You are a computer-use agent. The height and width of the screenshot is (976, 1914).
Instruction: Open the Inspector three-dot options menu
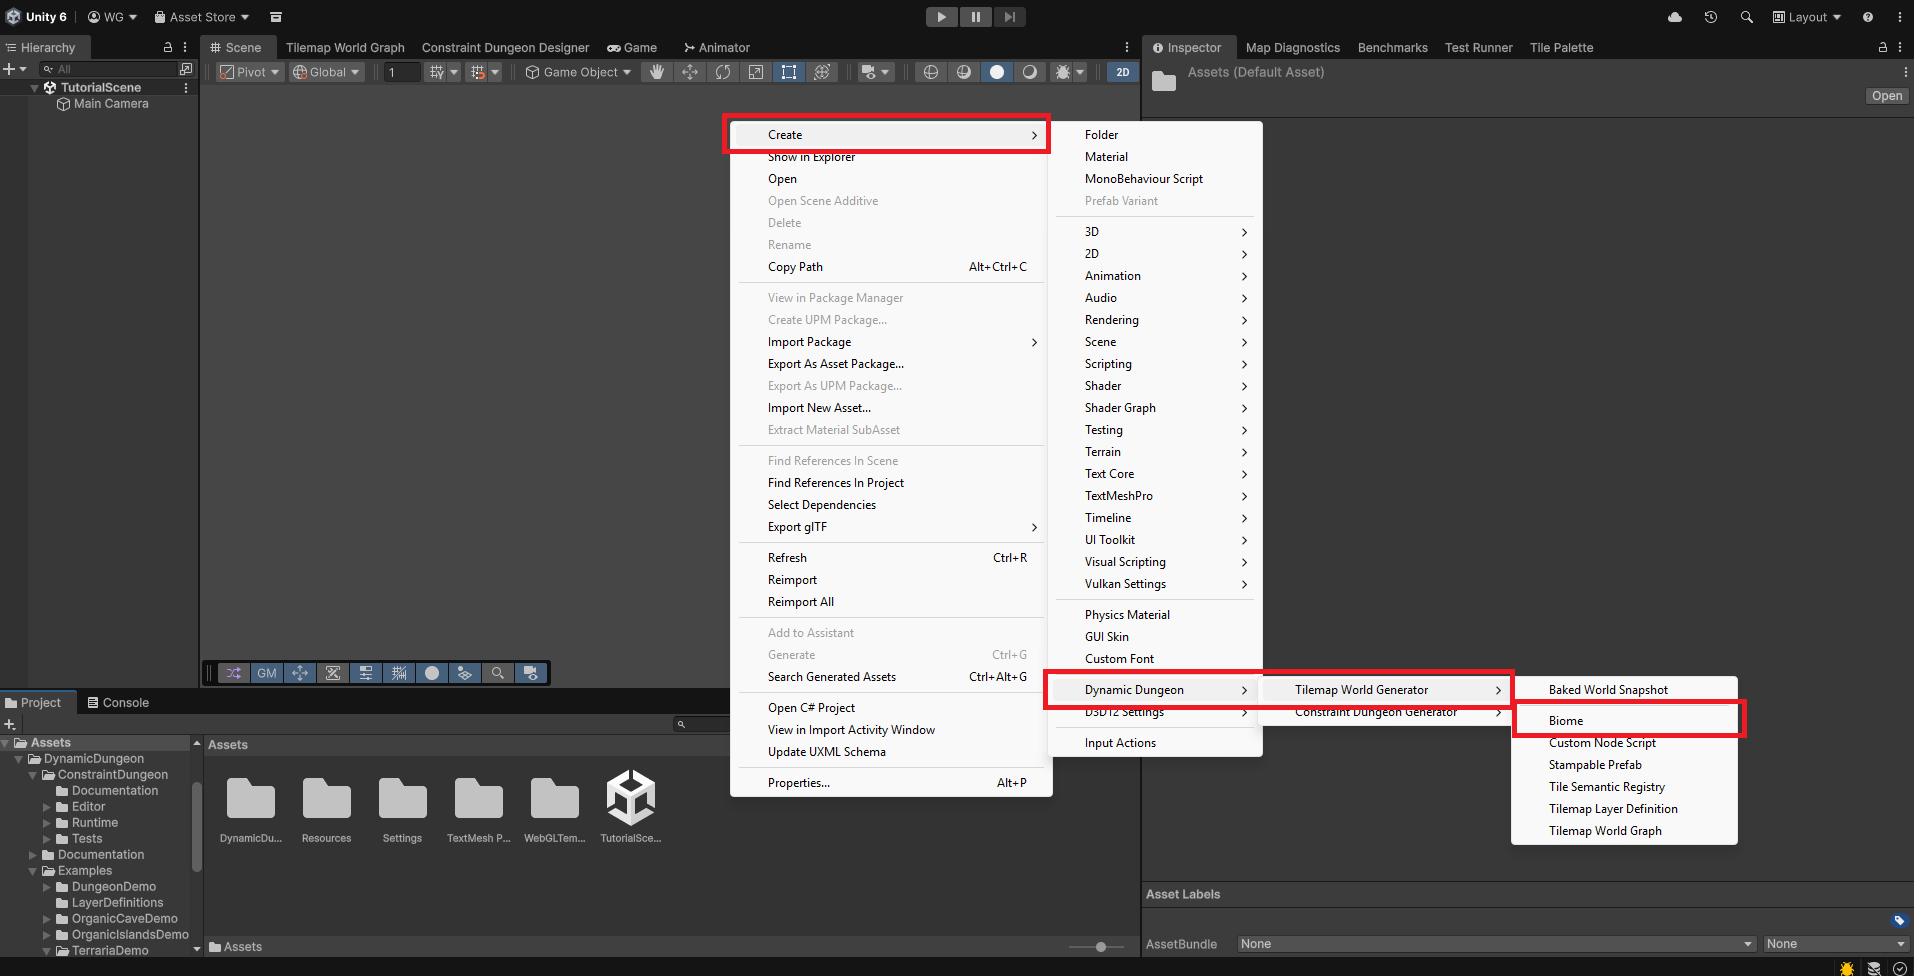1900,47
